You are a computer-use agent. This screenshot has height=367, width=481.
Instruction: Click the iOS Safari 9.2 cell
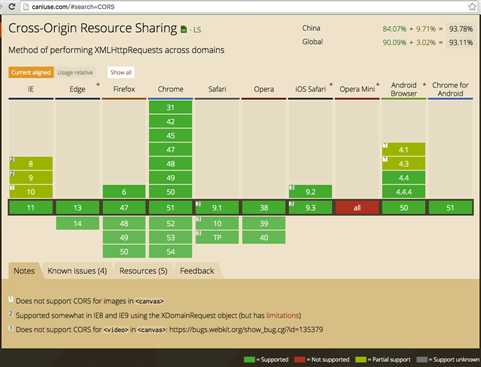[310, 192]
